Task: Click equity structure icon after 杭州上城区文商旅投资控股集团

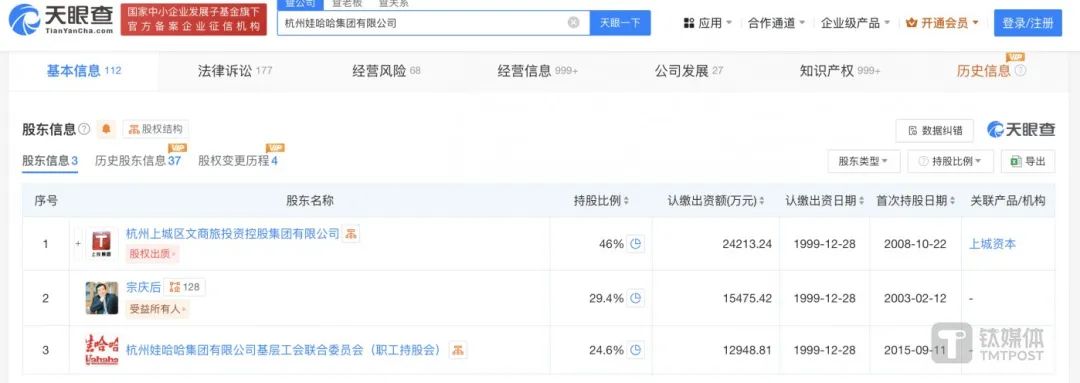Action: click(x=351, y=234)
